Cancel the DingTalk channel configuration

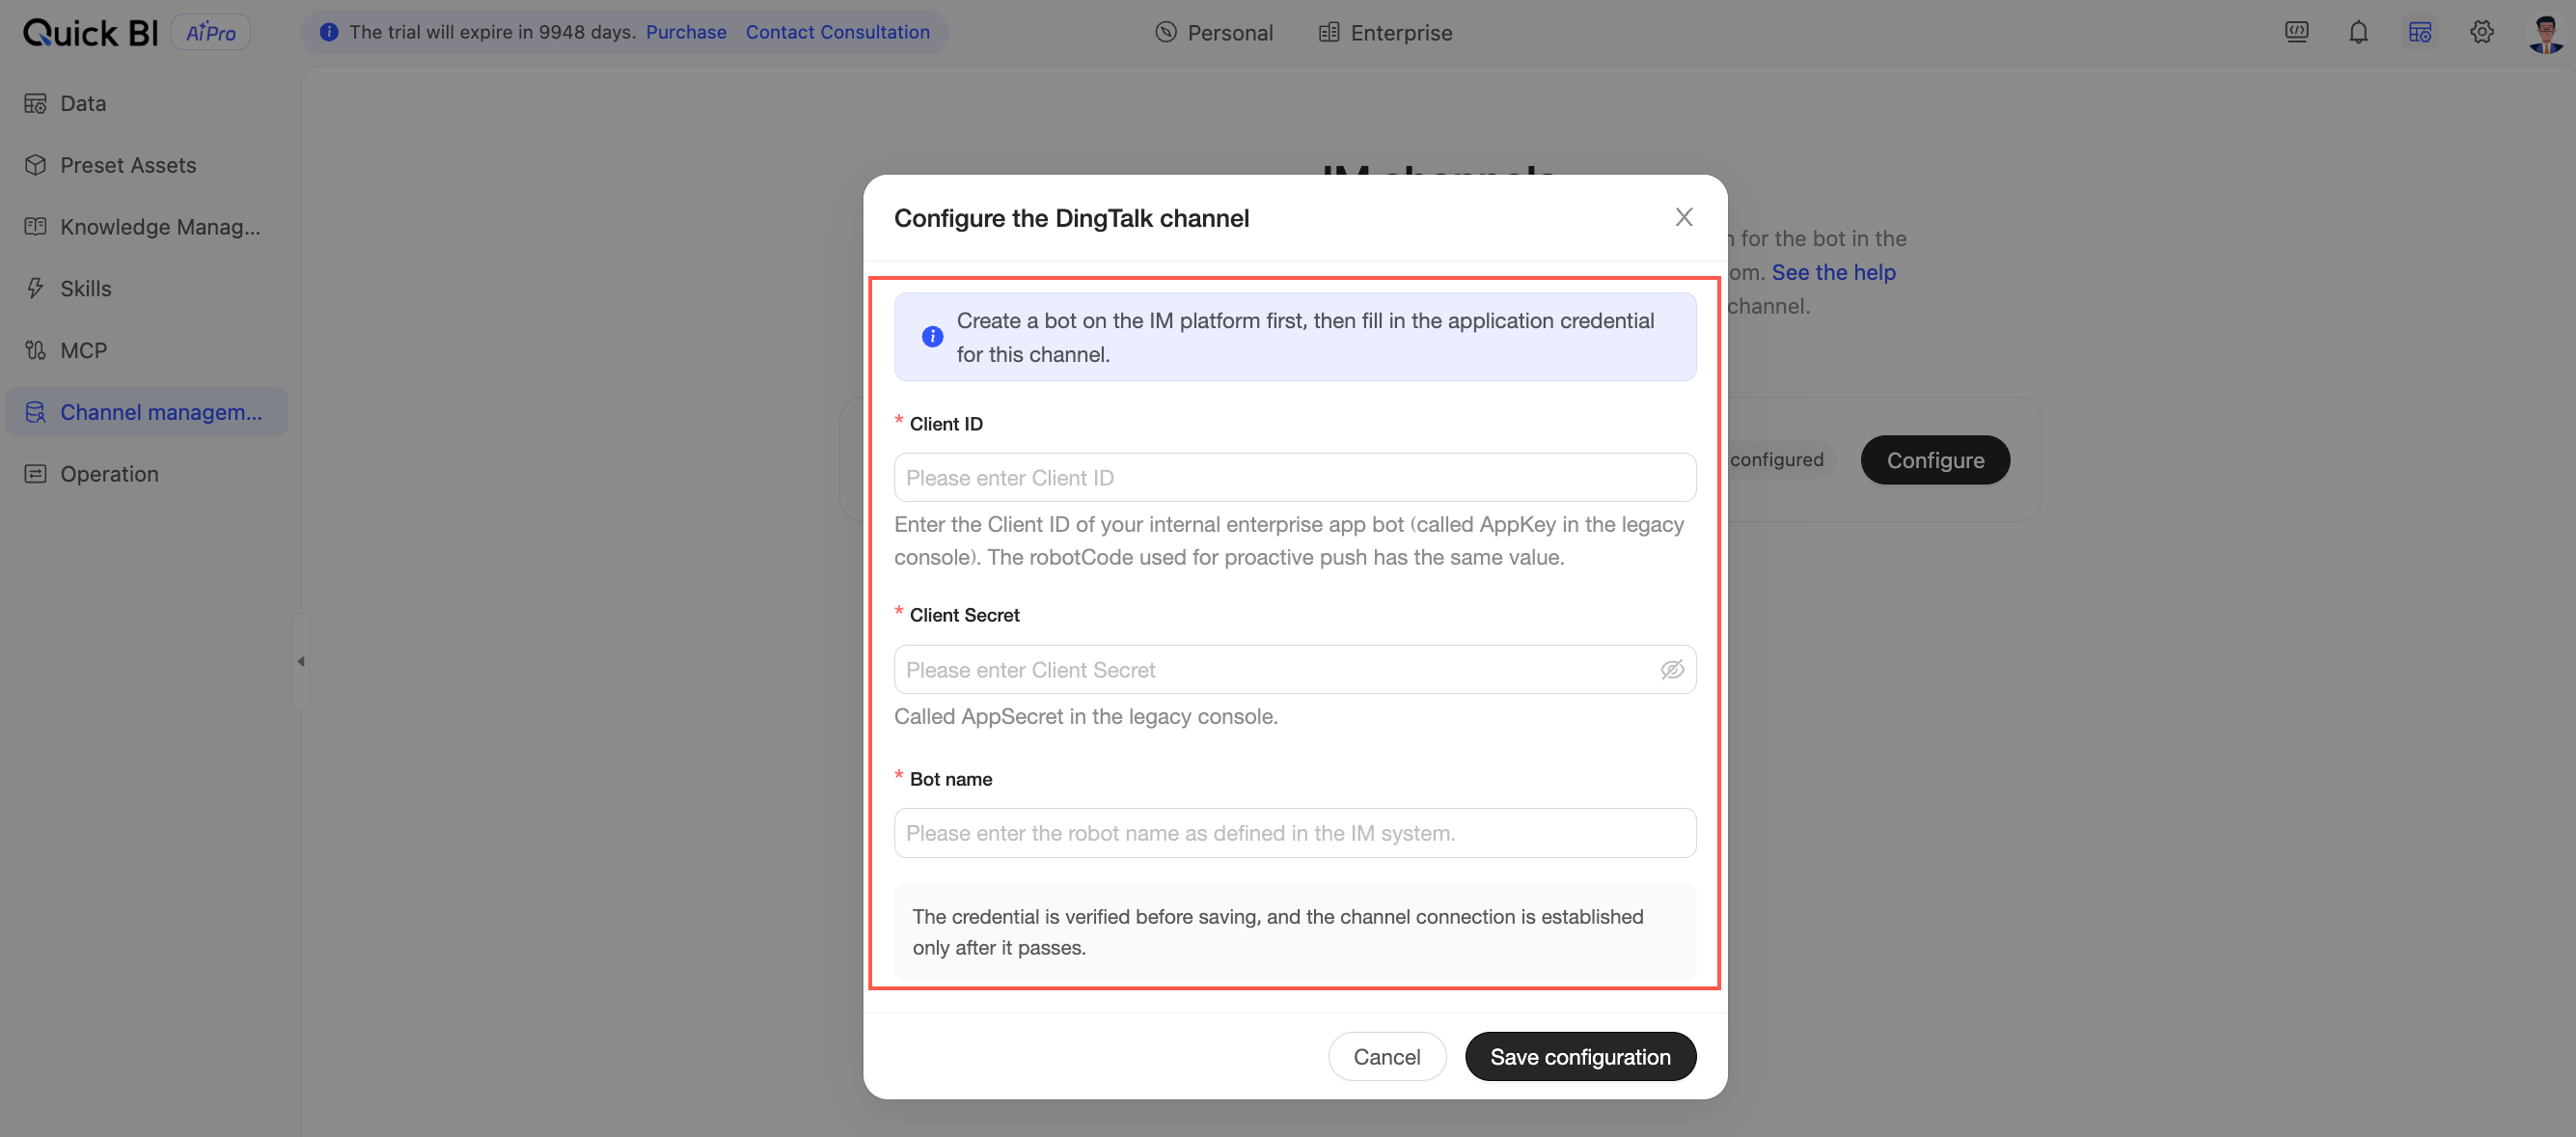[1387, 1057]
